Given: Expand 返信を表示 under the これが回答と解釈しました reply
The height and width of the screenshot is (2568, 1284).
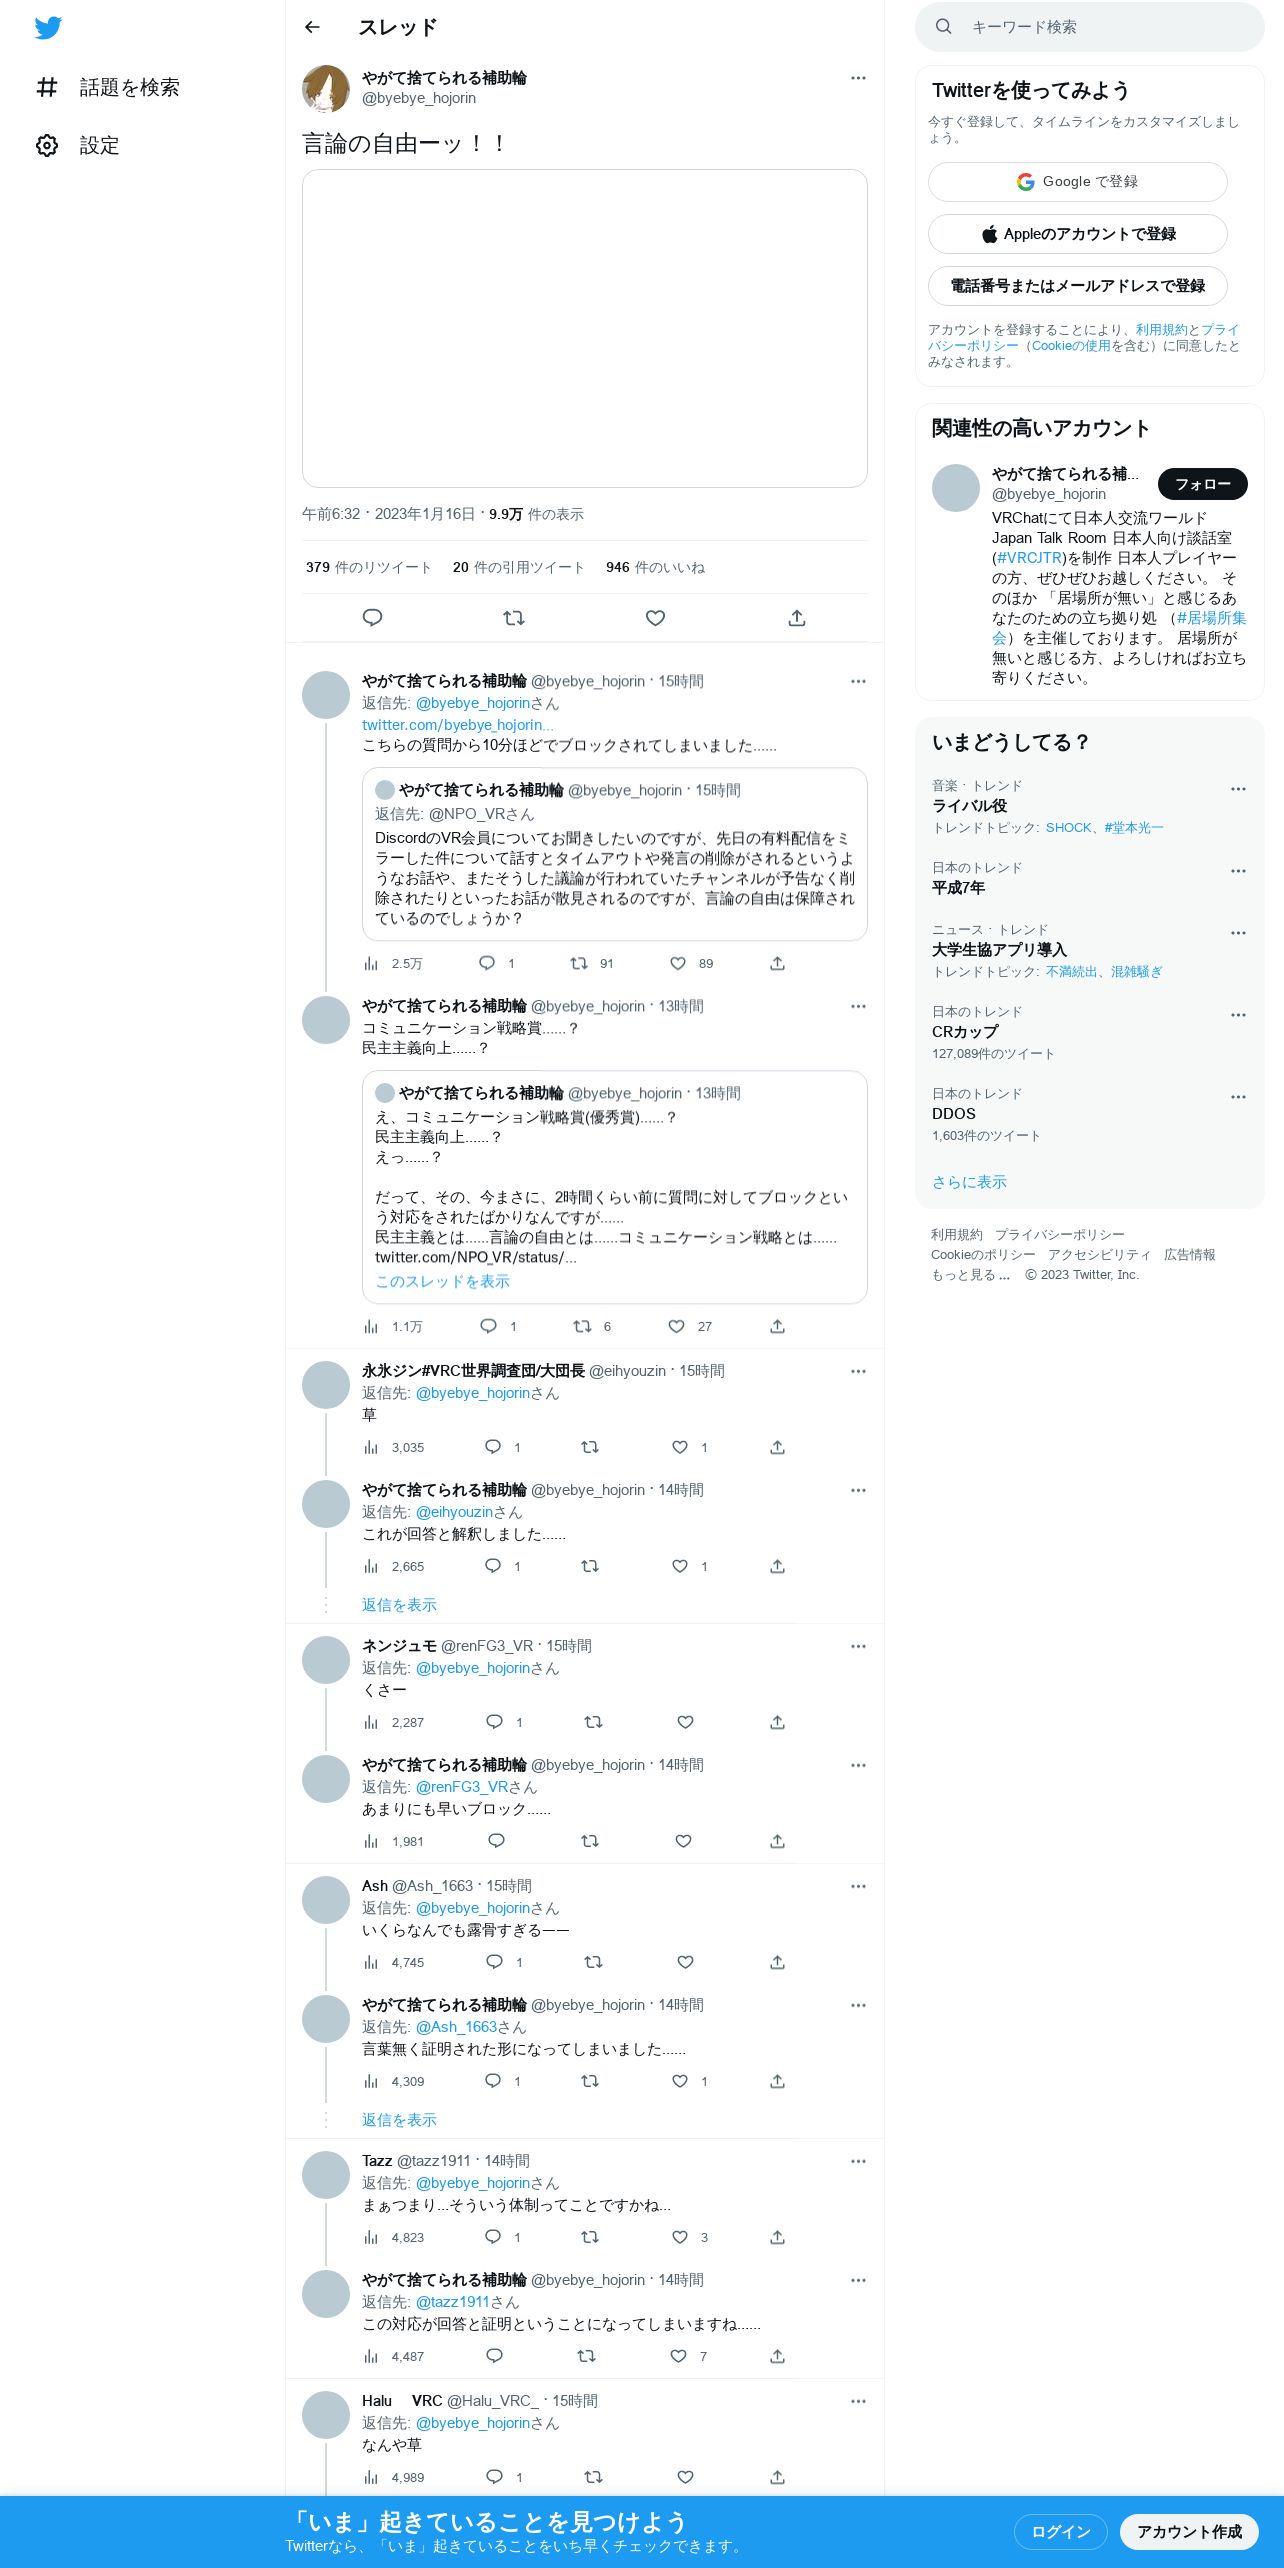Looking at the screenshot, I should click(399, 1604).
